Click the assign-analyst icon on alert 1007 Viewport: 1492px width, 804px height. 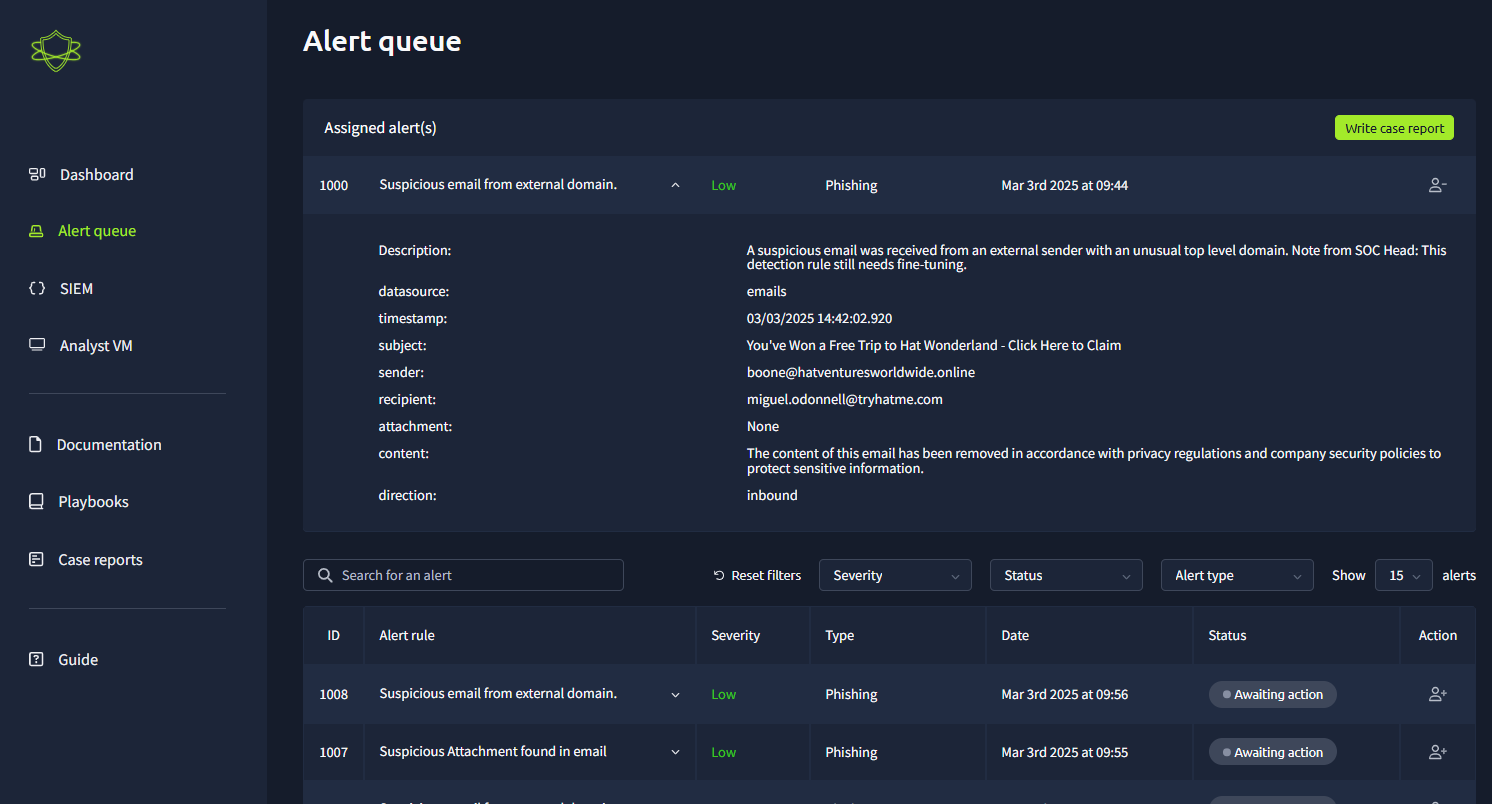(1437, 752)
